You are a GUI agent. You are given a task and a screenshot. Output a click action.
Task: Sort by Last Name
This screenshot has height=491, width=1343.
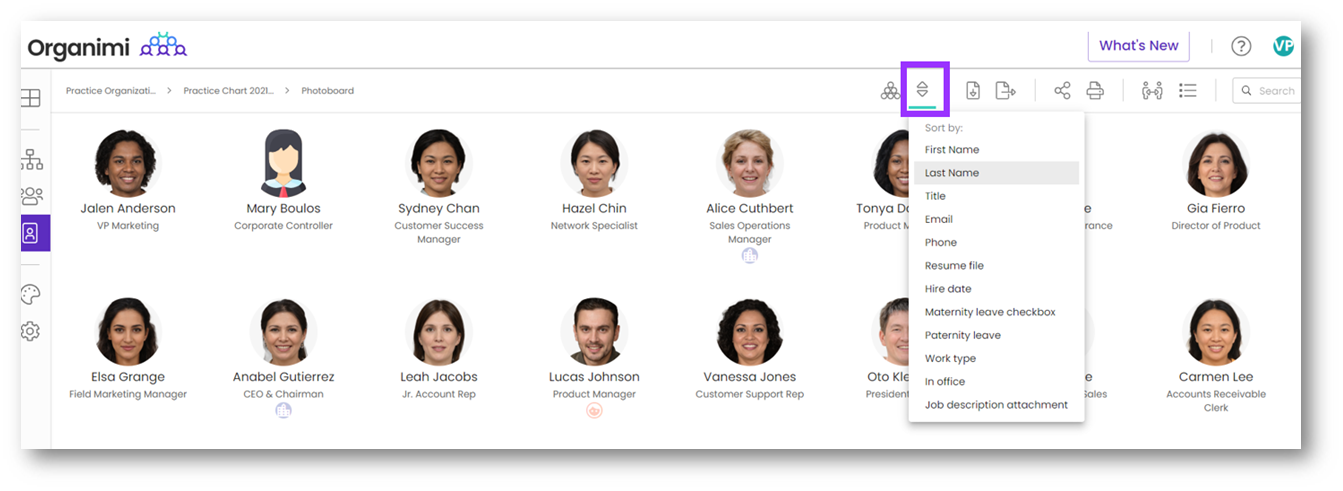point(952,173)
